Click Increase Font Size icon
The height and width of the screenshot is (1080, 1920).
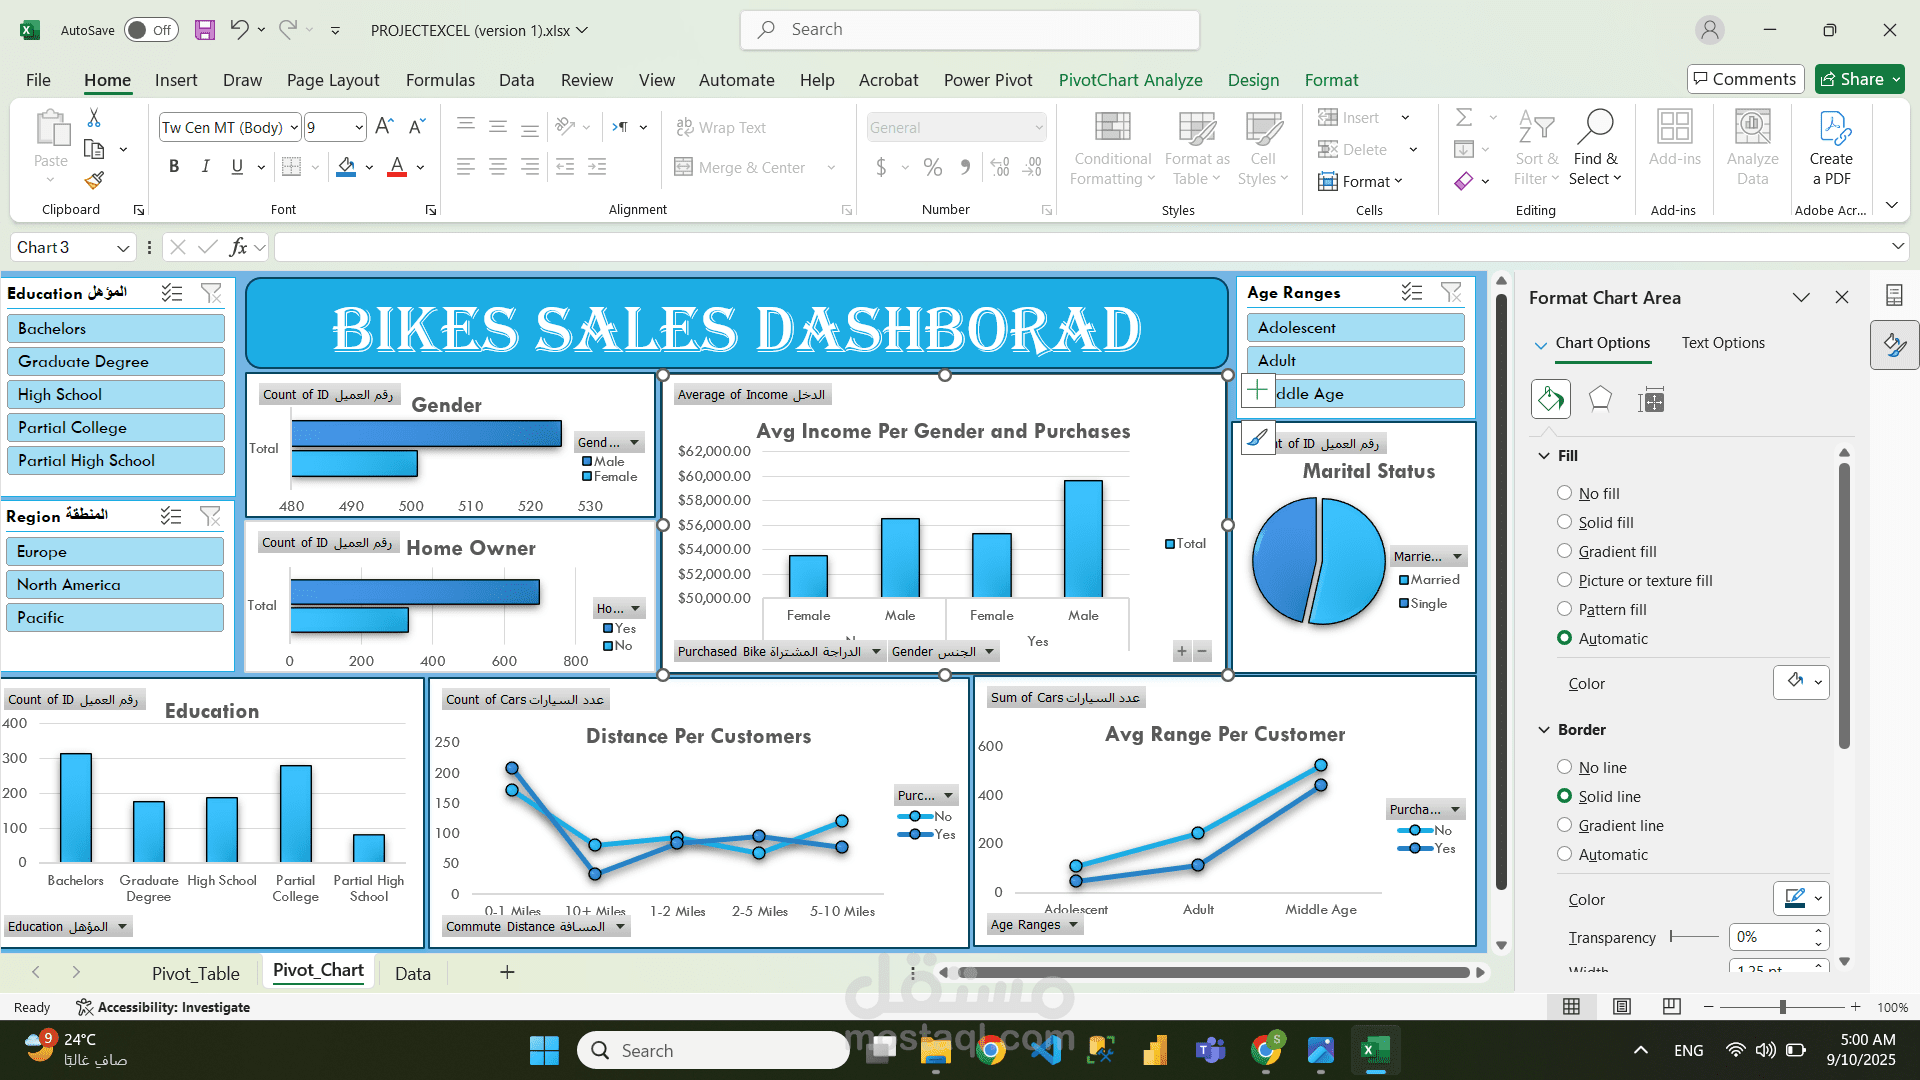click(383, 127)
